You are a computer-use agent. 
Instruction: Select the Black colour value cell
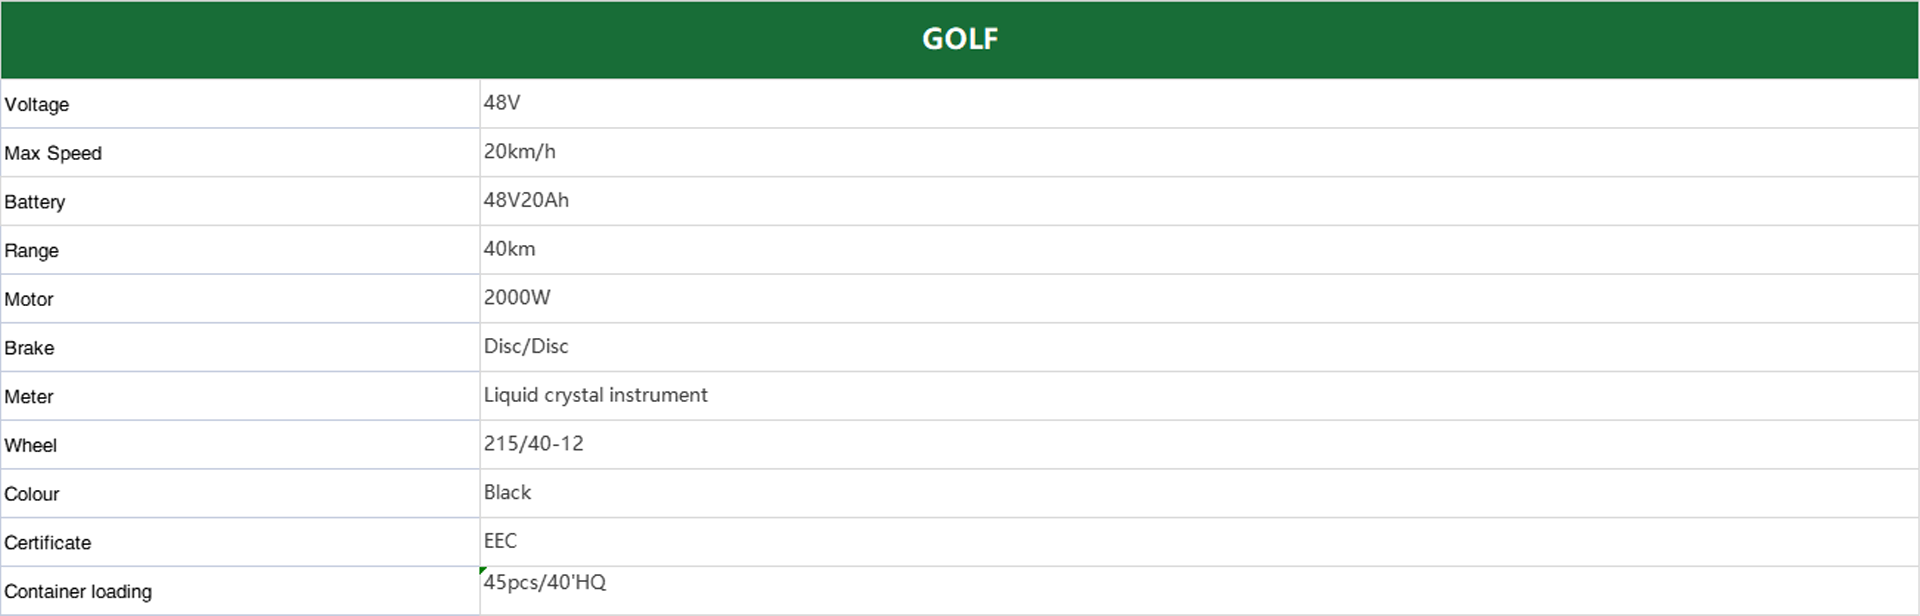point(1199,493)
